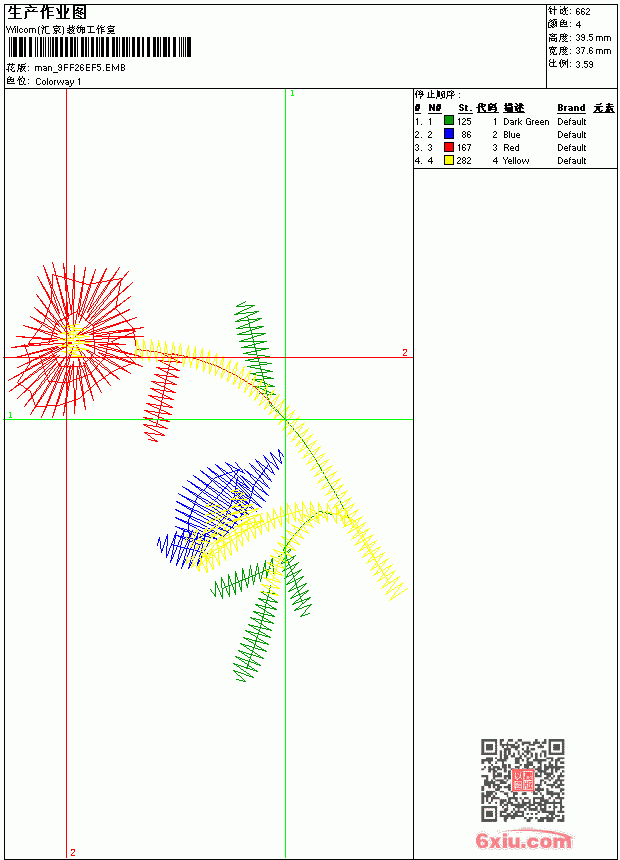This screenshot has width=620, height=860.
Task: Click the Blue thread color swatch
Action: (449, 134)
